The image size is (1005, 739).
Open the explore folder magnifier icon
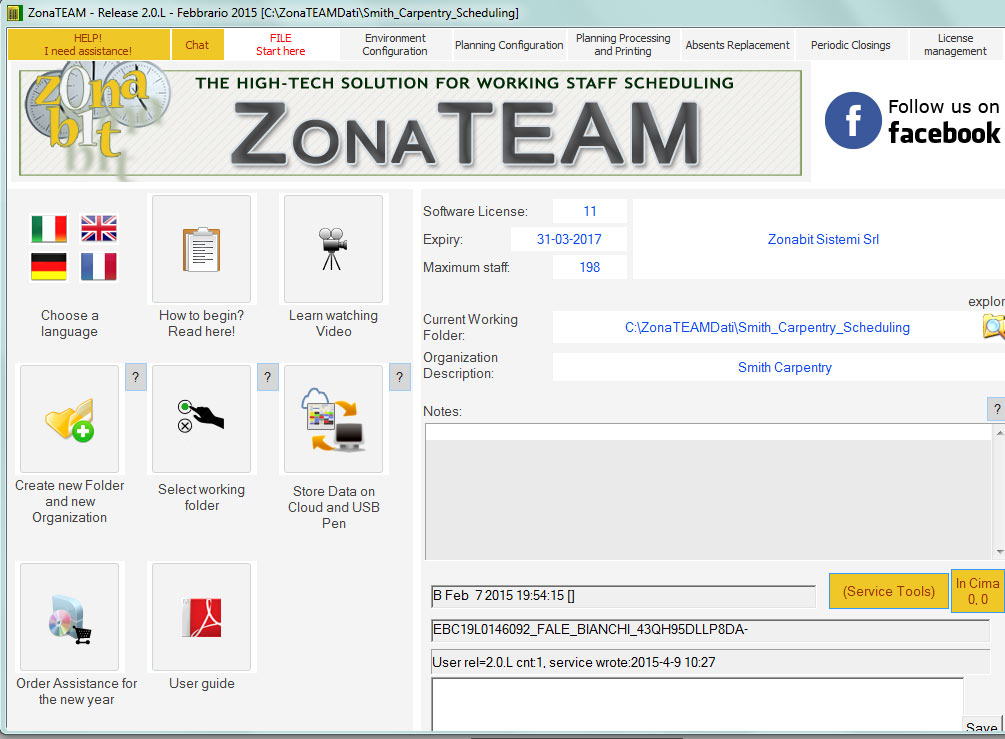(993, 327)
